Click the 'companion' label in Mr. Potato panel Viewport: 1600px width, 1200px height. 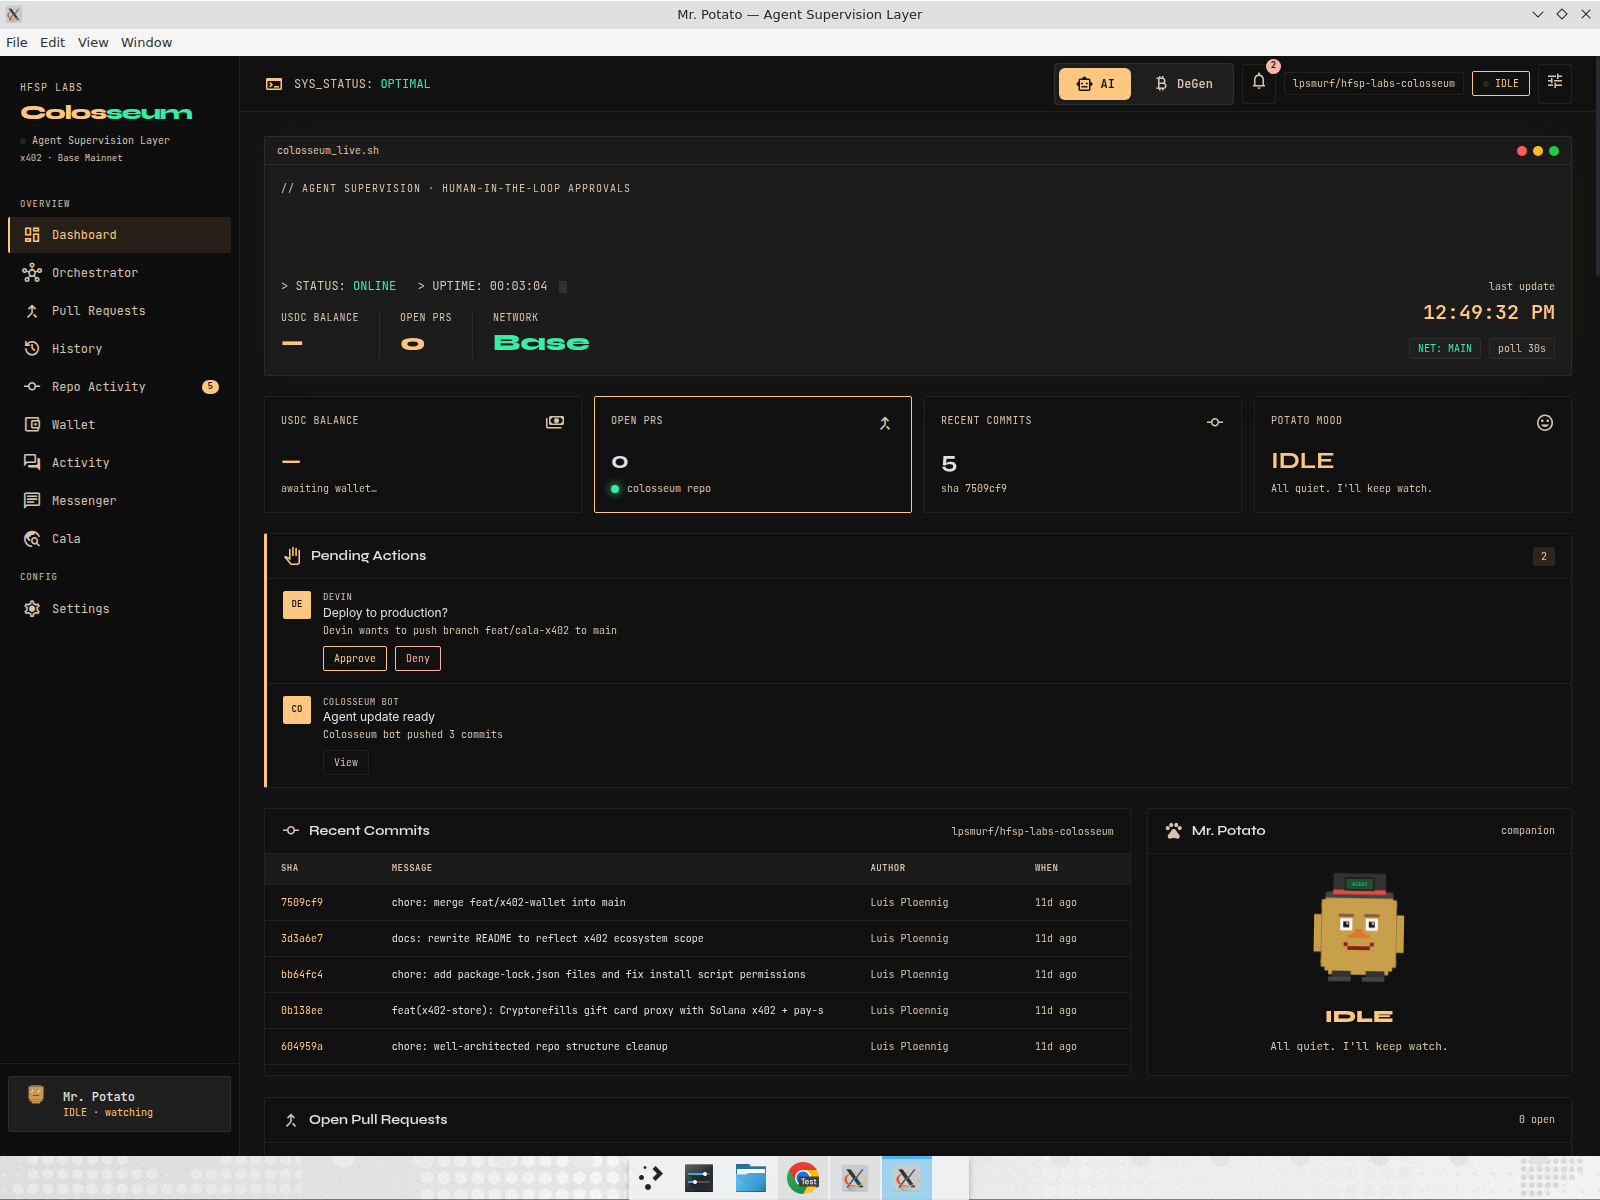tap(1528, 831)
